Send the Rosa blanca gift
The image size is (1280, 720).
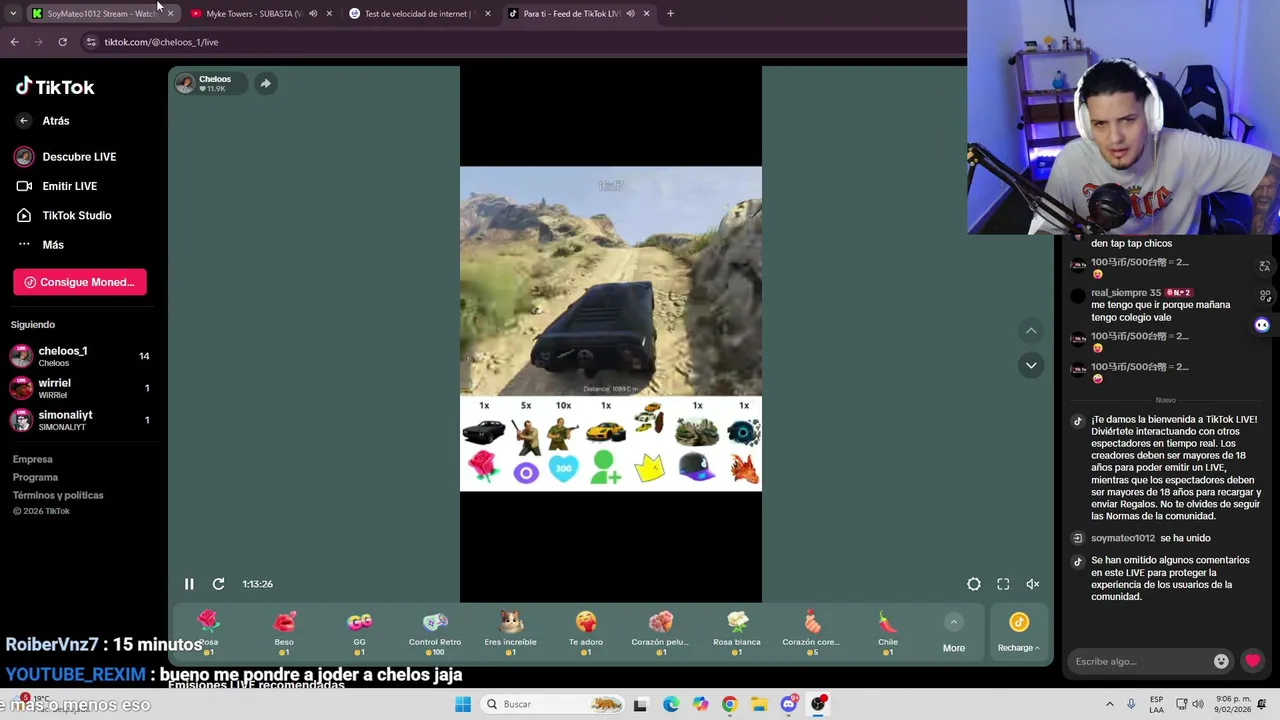(737, 632)
